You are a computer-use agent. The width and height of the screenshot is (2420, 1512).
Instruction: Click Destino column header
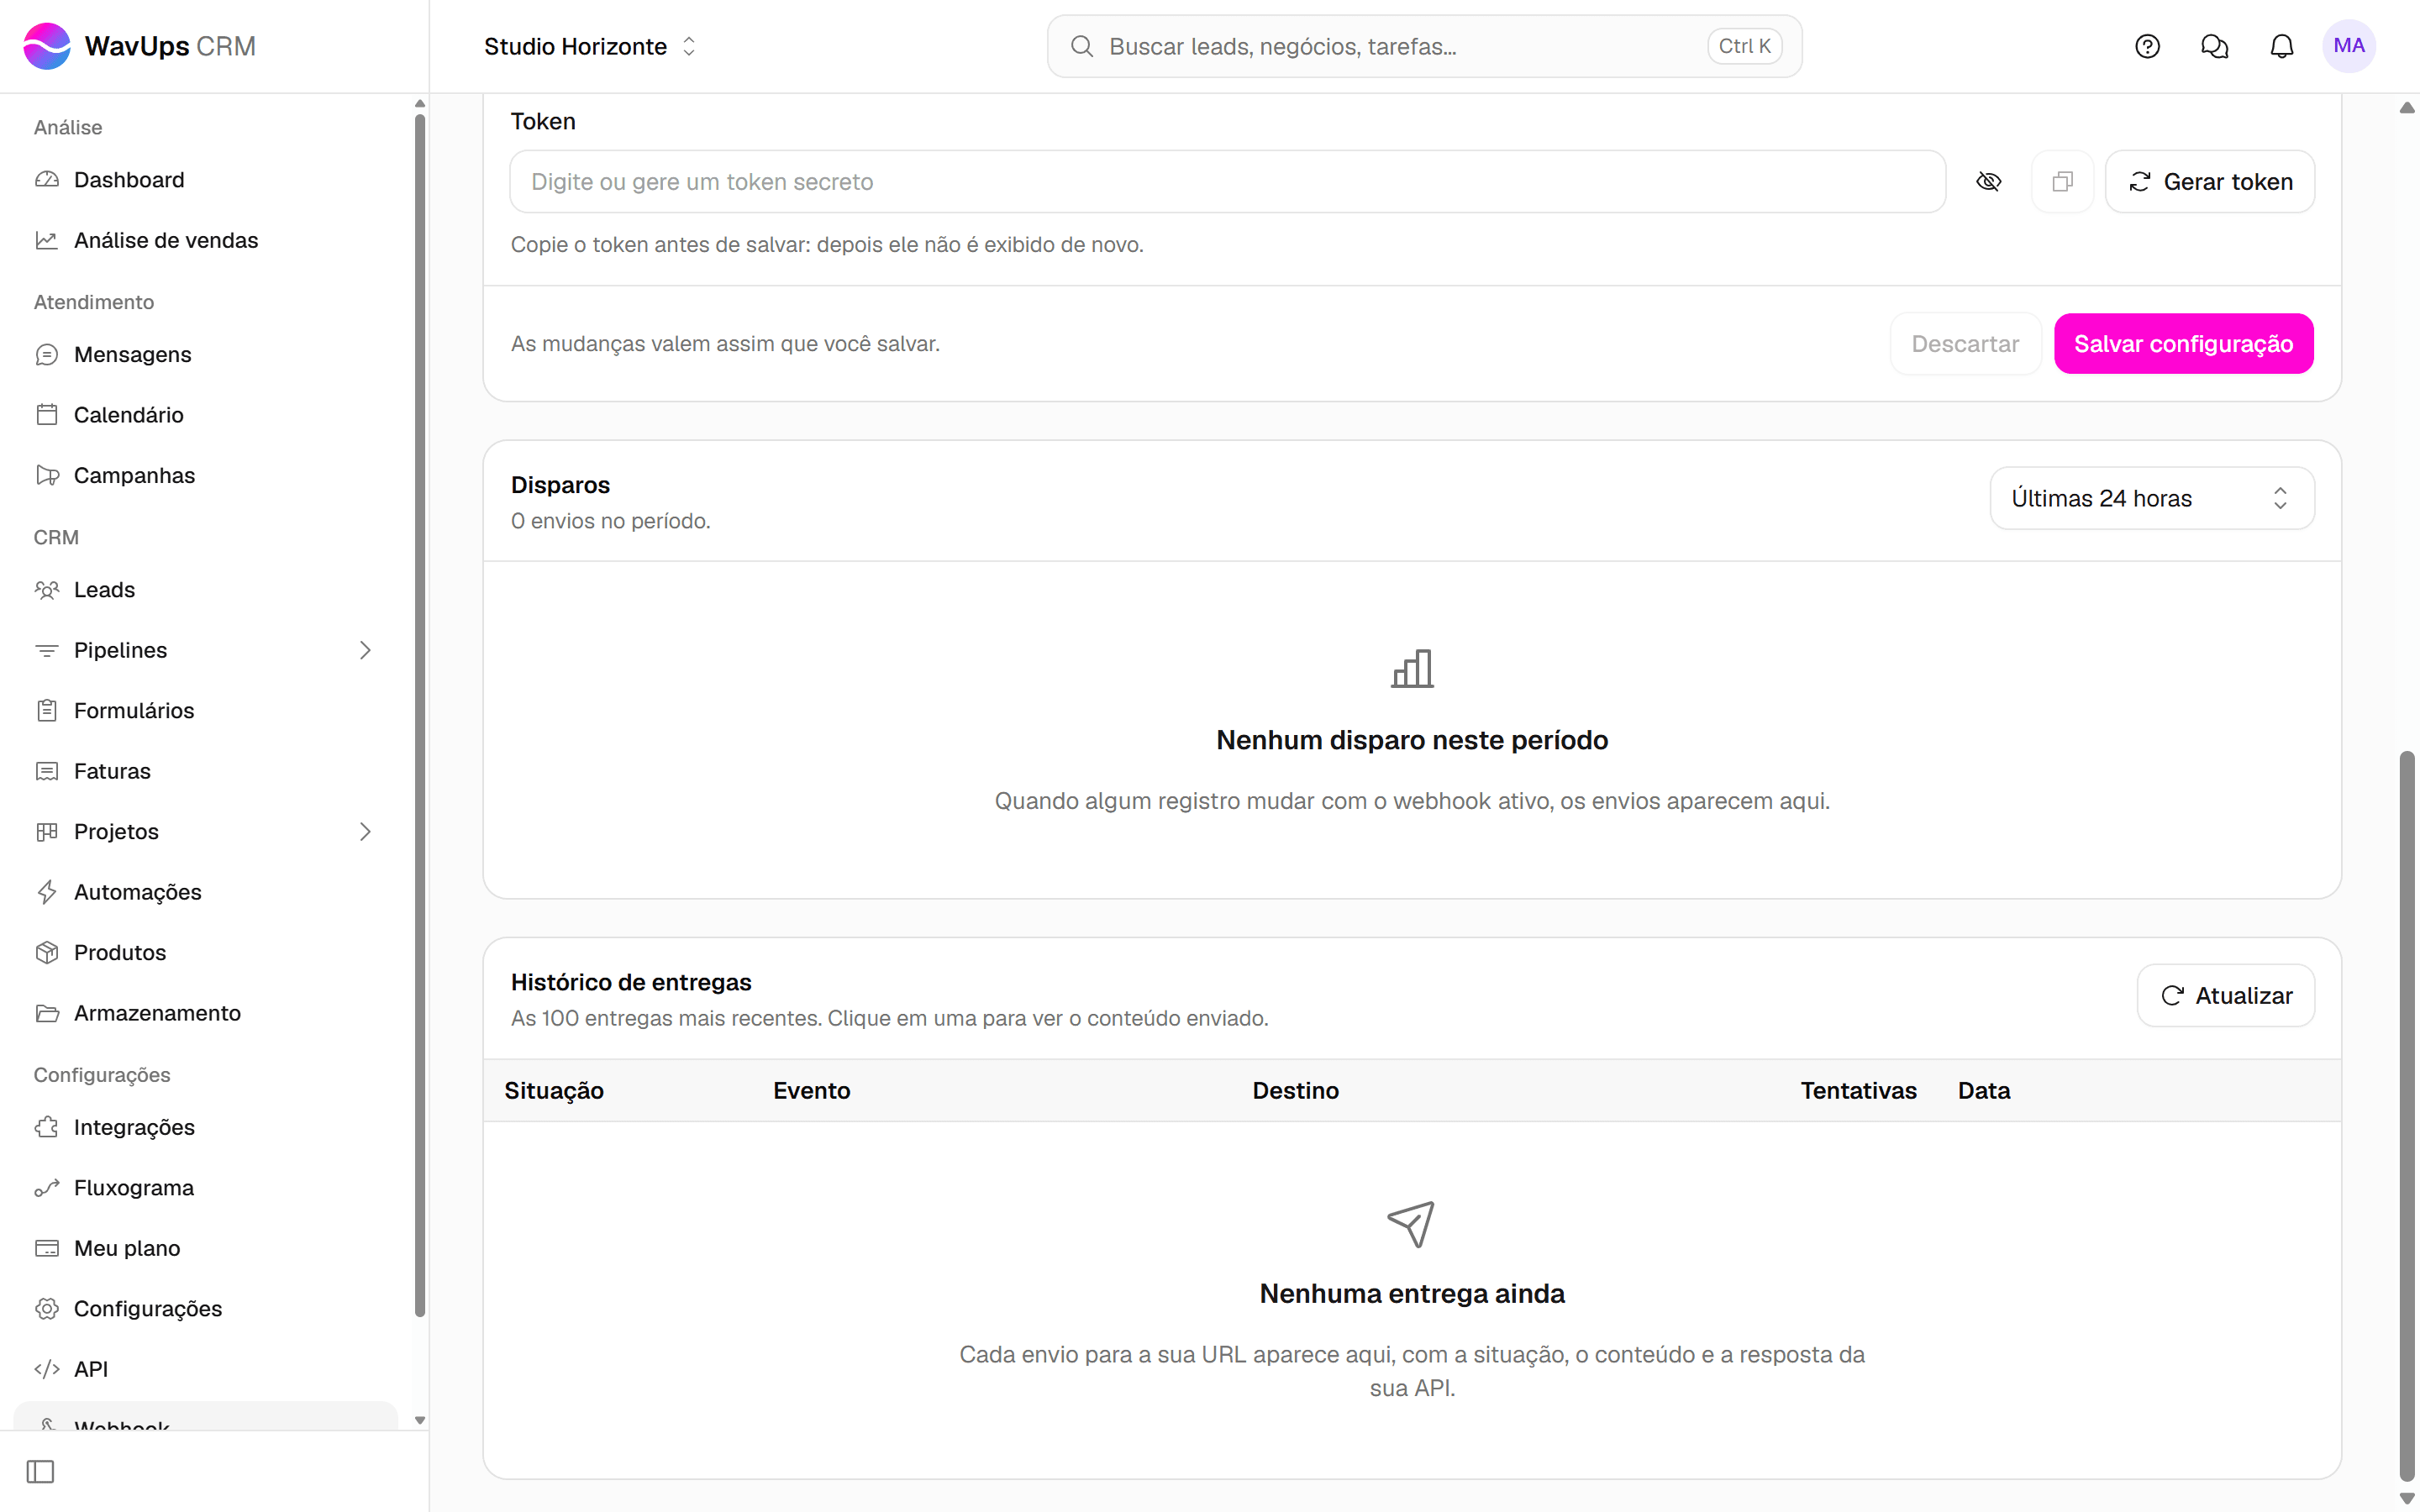coord(1295,1090)
